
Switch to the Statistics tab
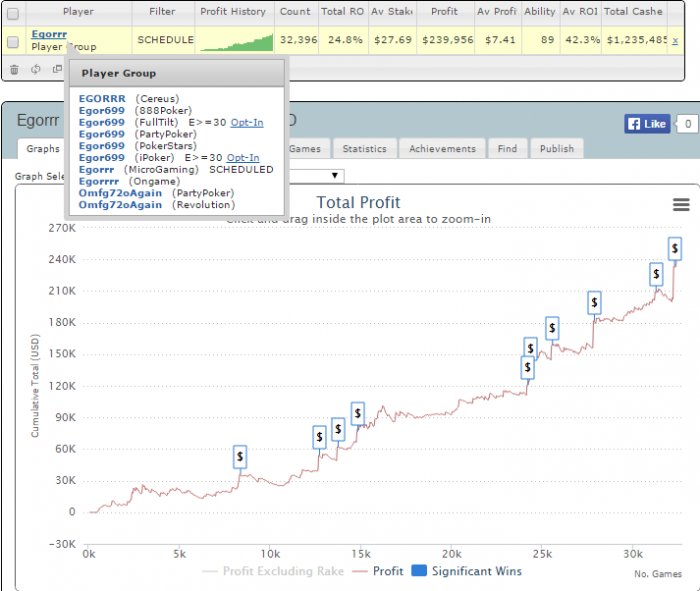tap(364, 149)
